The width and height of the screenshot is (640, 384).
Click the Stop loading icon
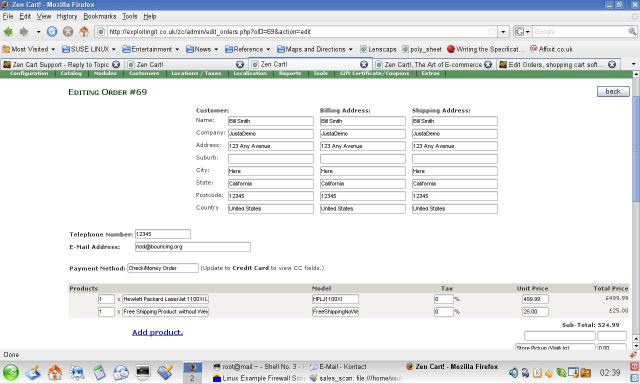[x=68, y=31]
